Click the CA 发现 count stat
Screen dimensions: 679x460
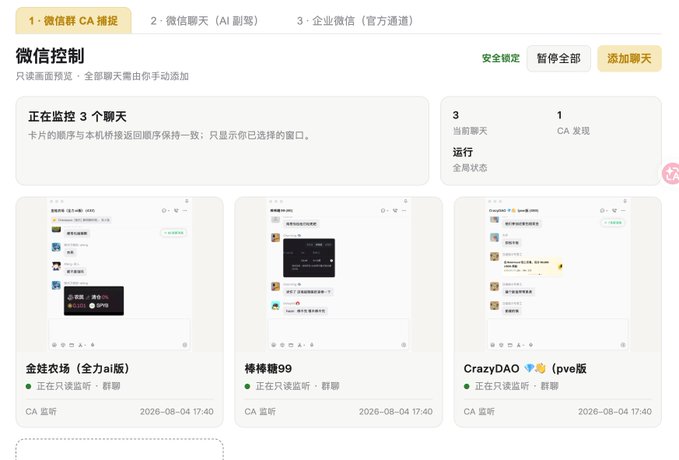(573, 123)
